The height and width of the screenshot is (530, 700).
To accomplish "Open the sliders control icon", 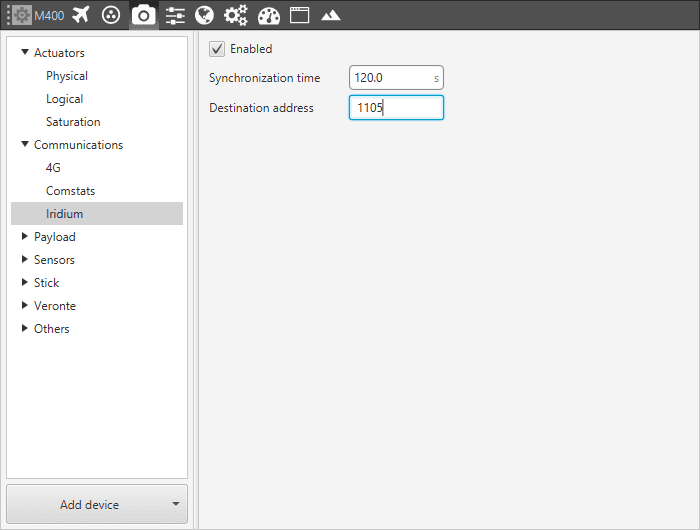I will tap(175, 16).
